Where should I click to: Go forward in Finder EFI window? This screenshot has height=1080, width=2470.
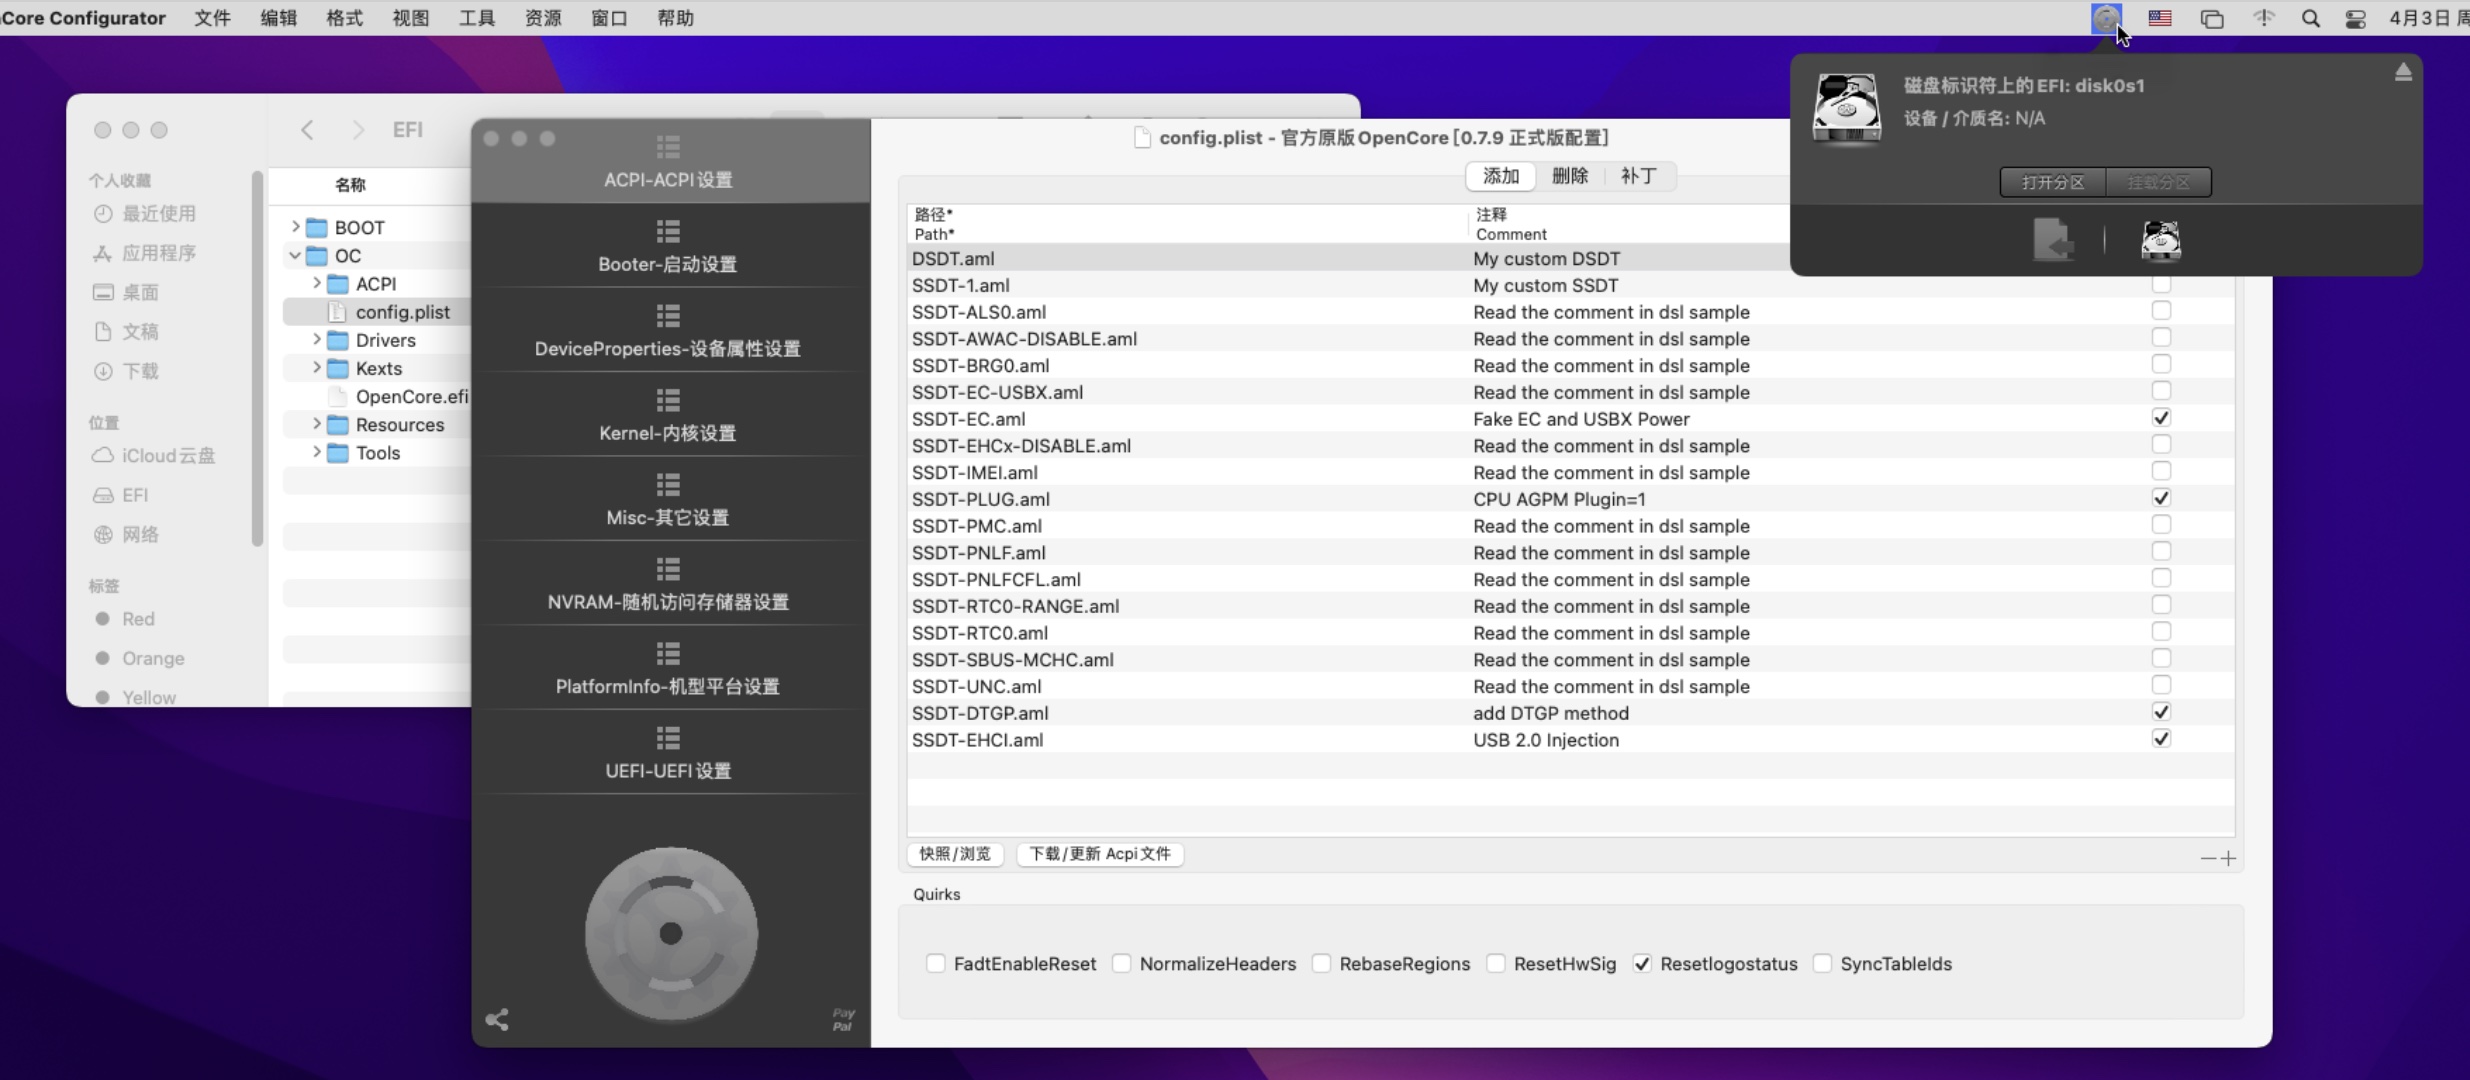[x=358, y=130]
